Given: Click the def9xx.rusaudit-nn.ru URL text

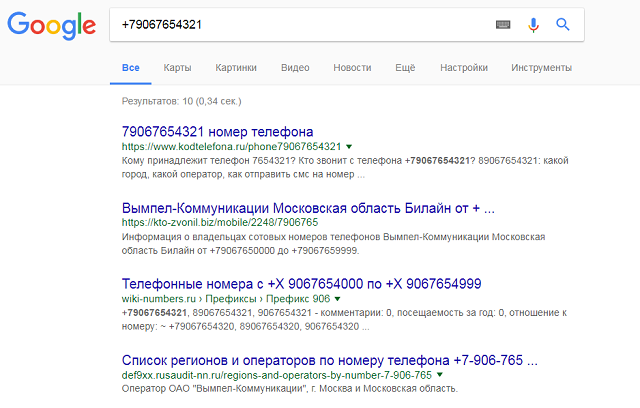Looking at the screenshot, I should [x=277, y=375].
